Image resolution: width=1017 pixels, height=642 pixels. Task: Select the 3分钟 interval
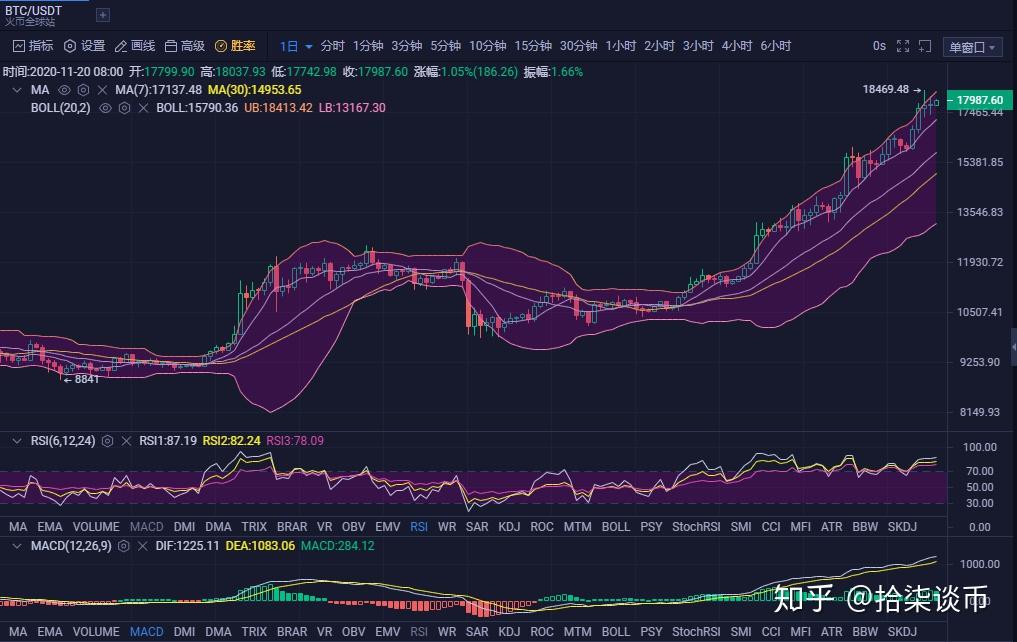(407, 46)
